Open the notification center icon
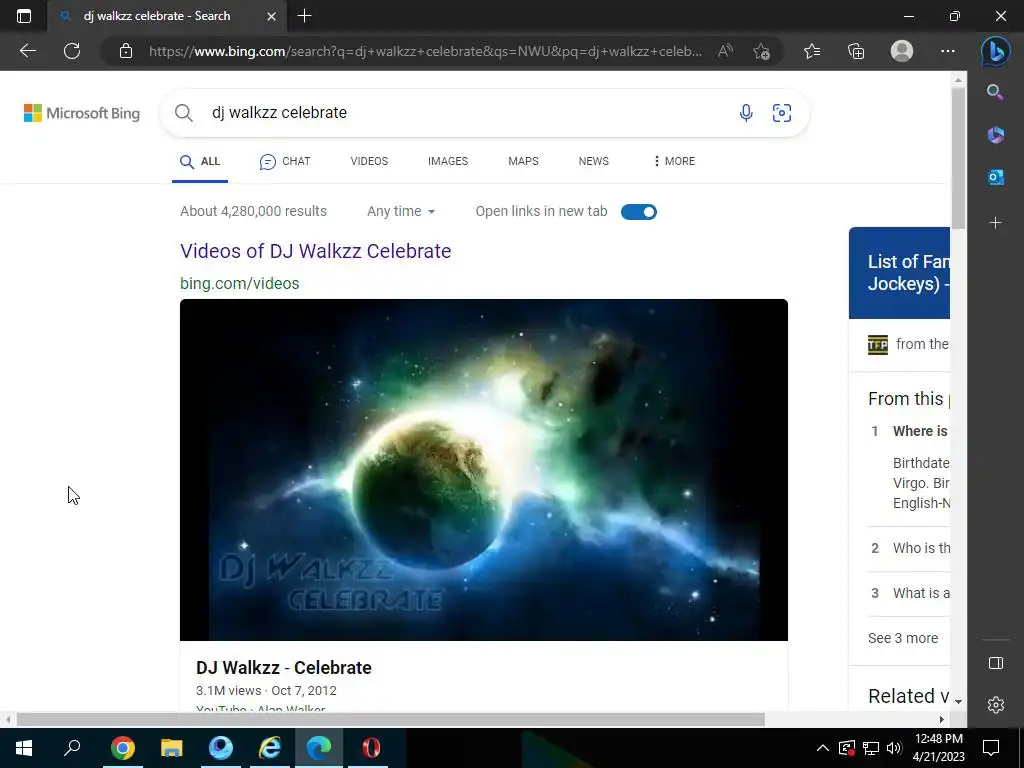 pos(991,748)
